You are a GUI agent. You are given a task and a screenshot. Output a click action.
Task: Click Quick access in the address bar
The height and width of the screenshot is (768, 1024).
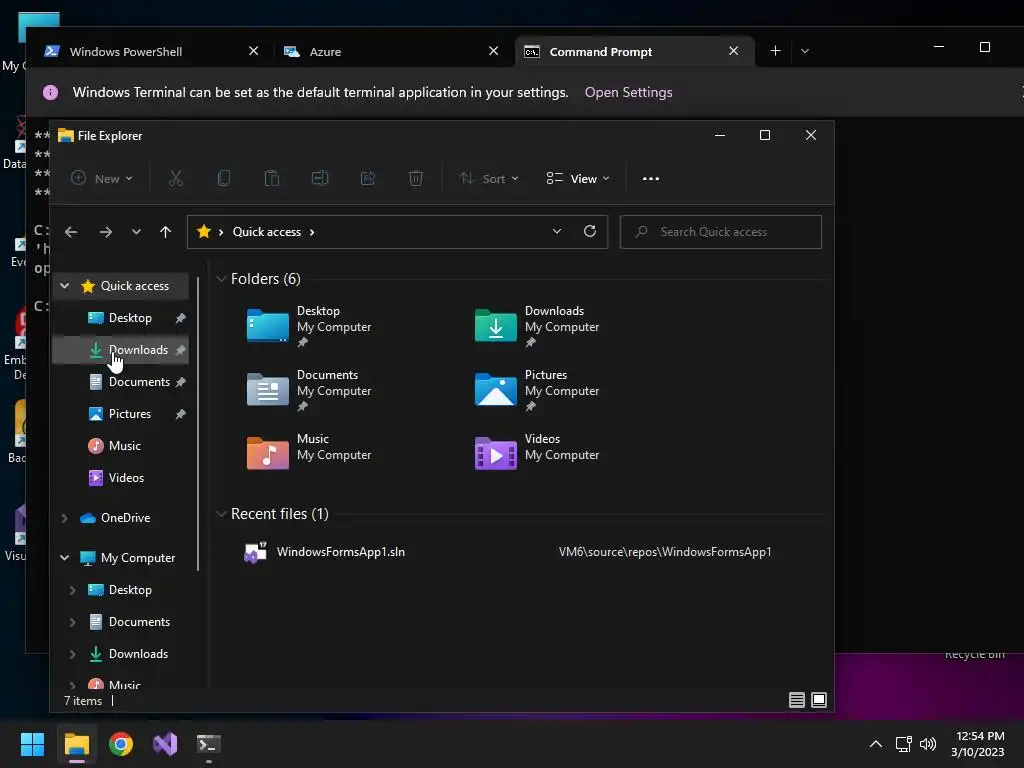(x=266, y=232)
